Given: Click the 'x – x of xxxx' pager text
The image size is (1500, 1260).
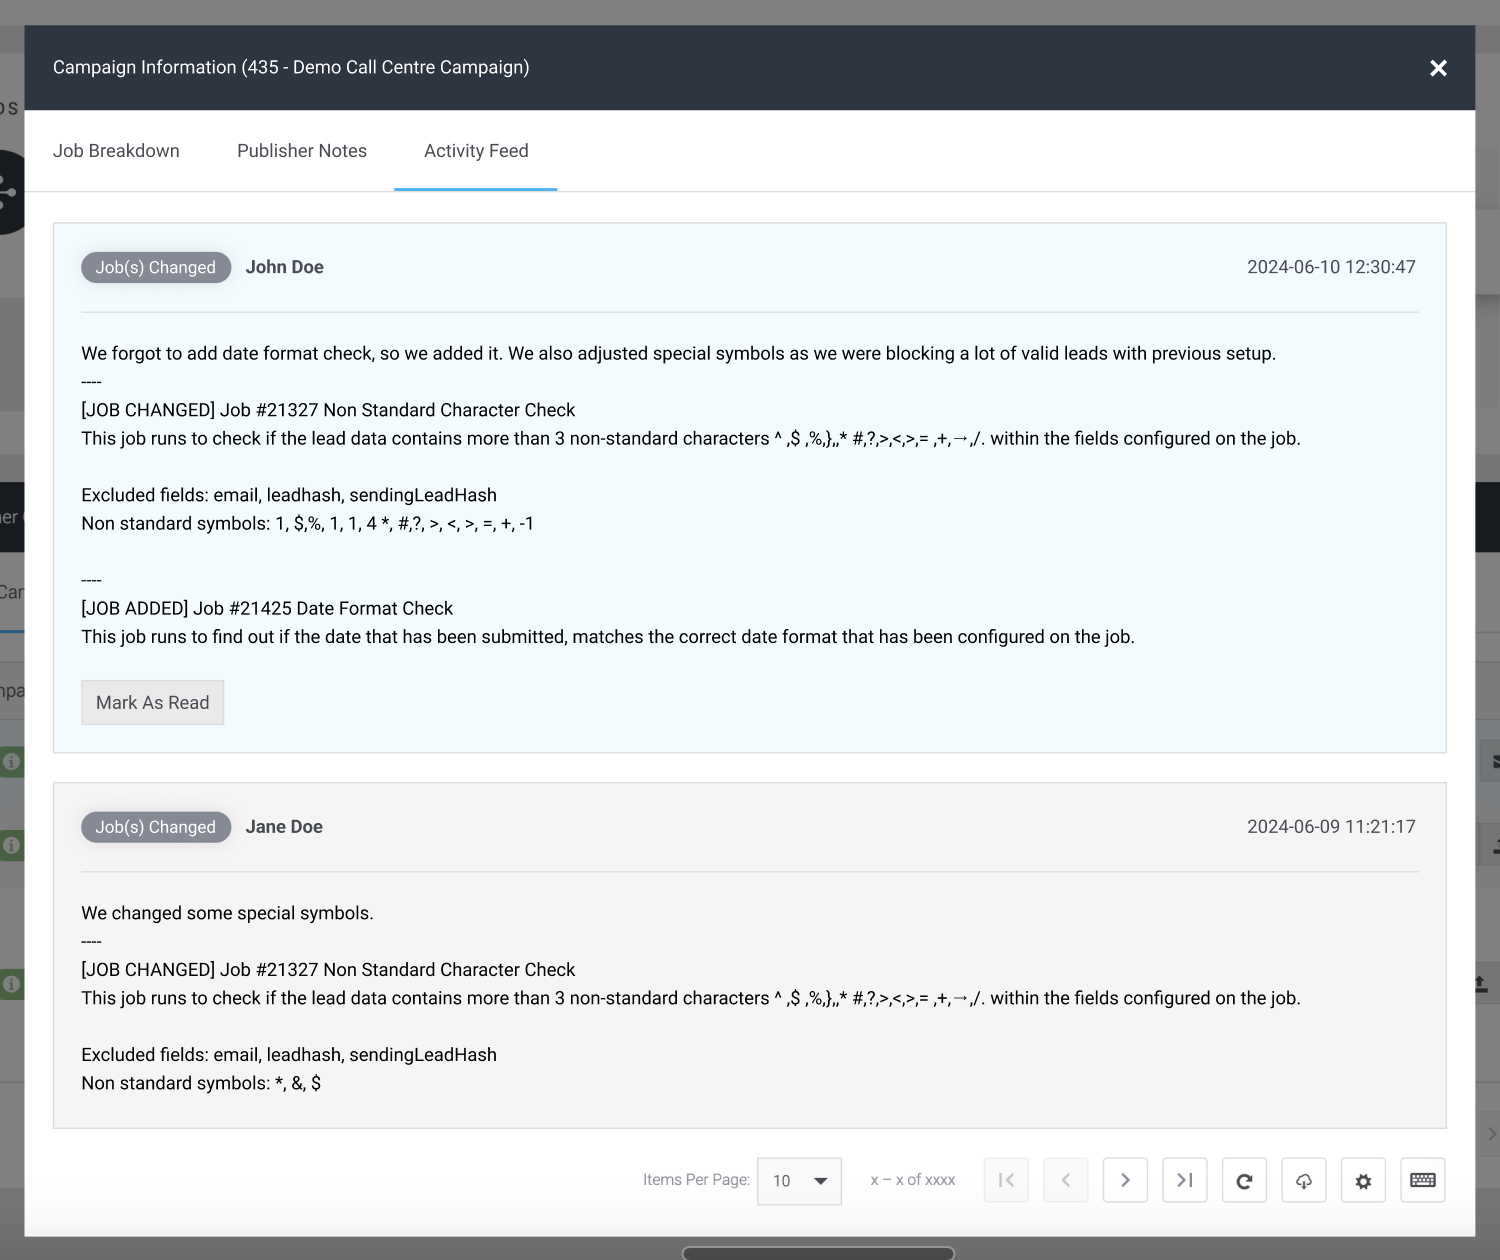Looking at the screenshot, I should coord(913,1180).
